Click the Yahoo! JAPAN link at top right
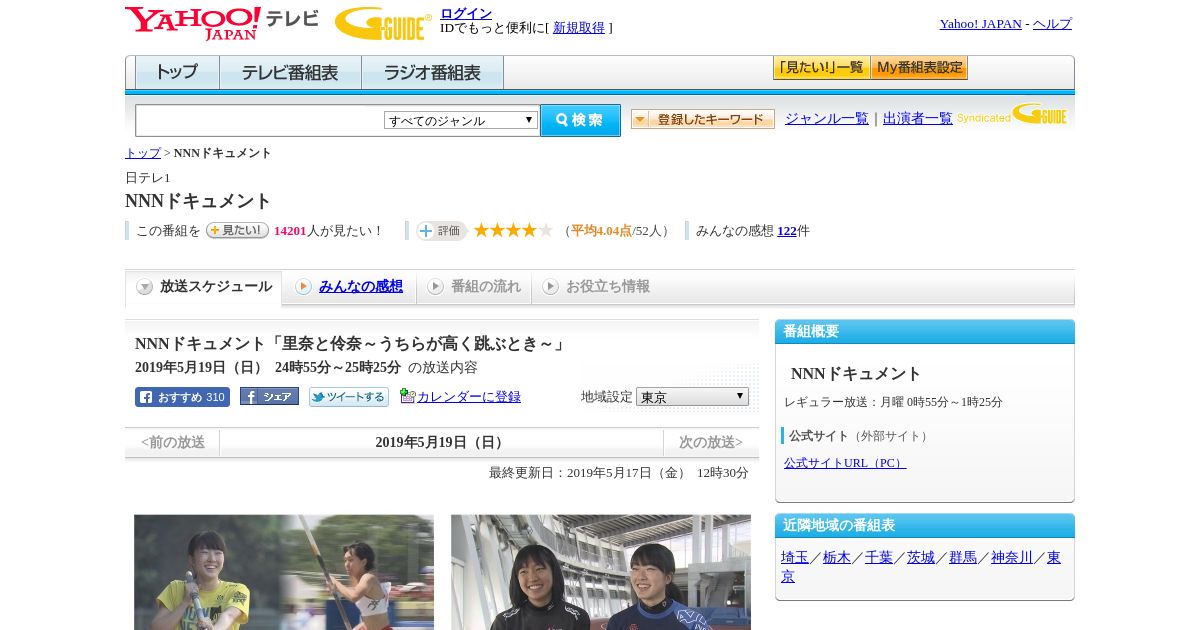 980,24
